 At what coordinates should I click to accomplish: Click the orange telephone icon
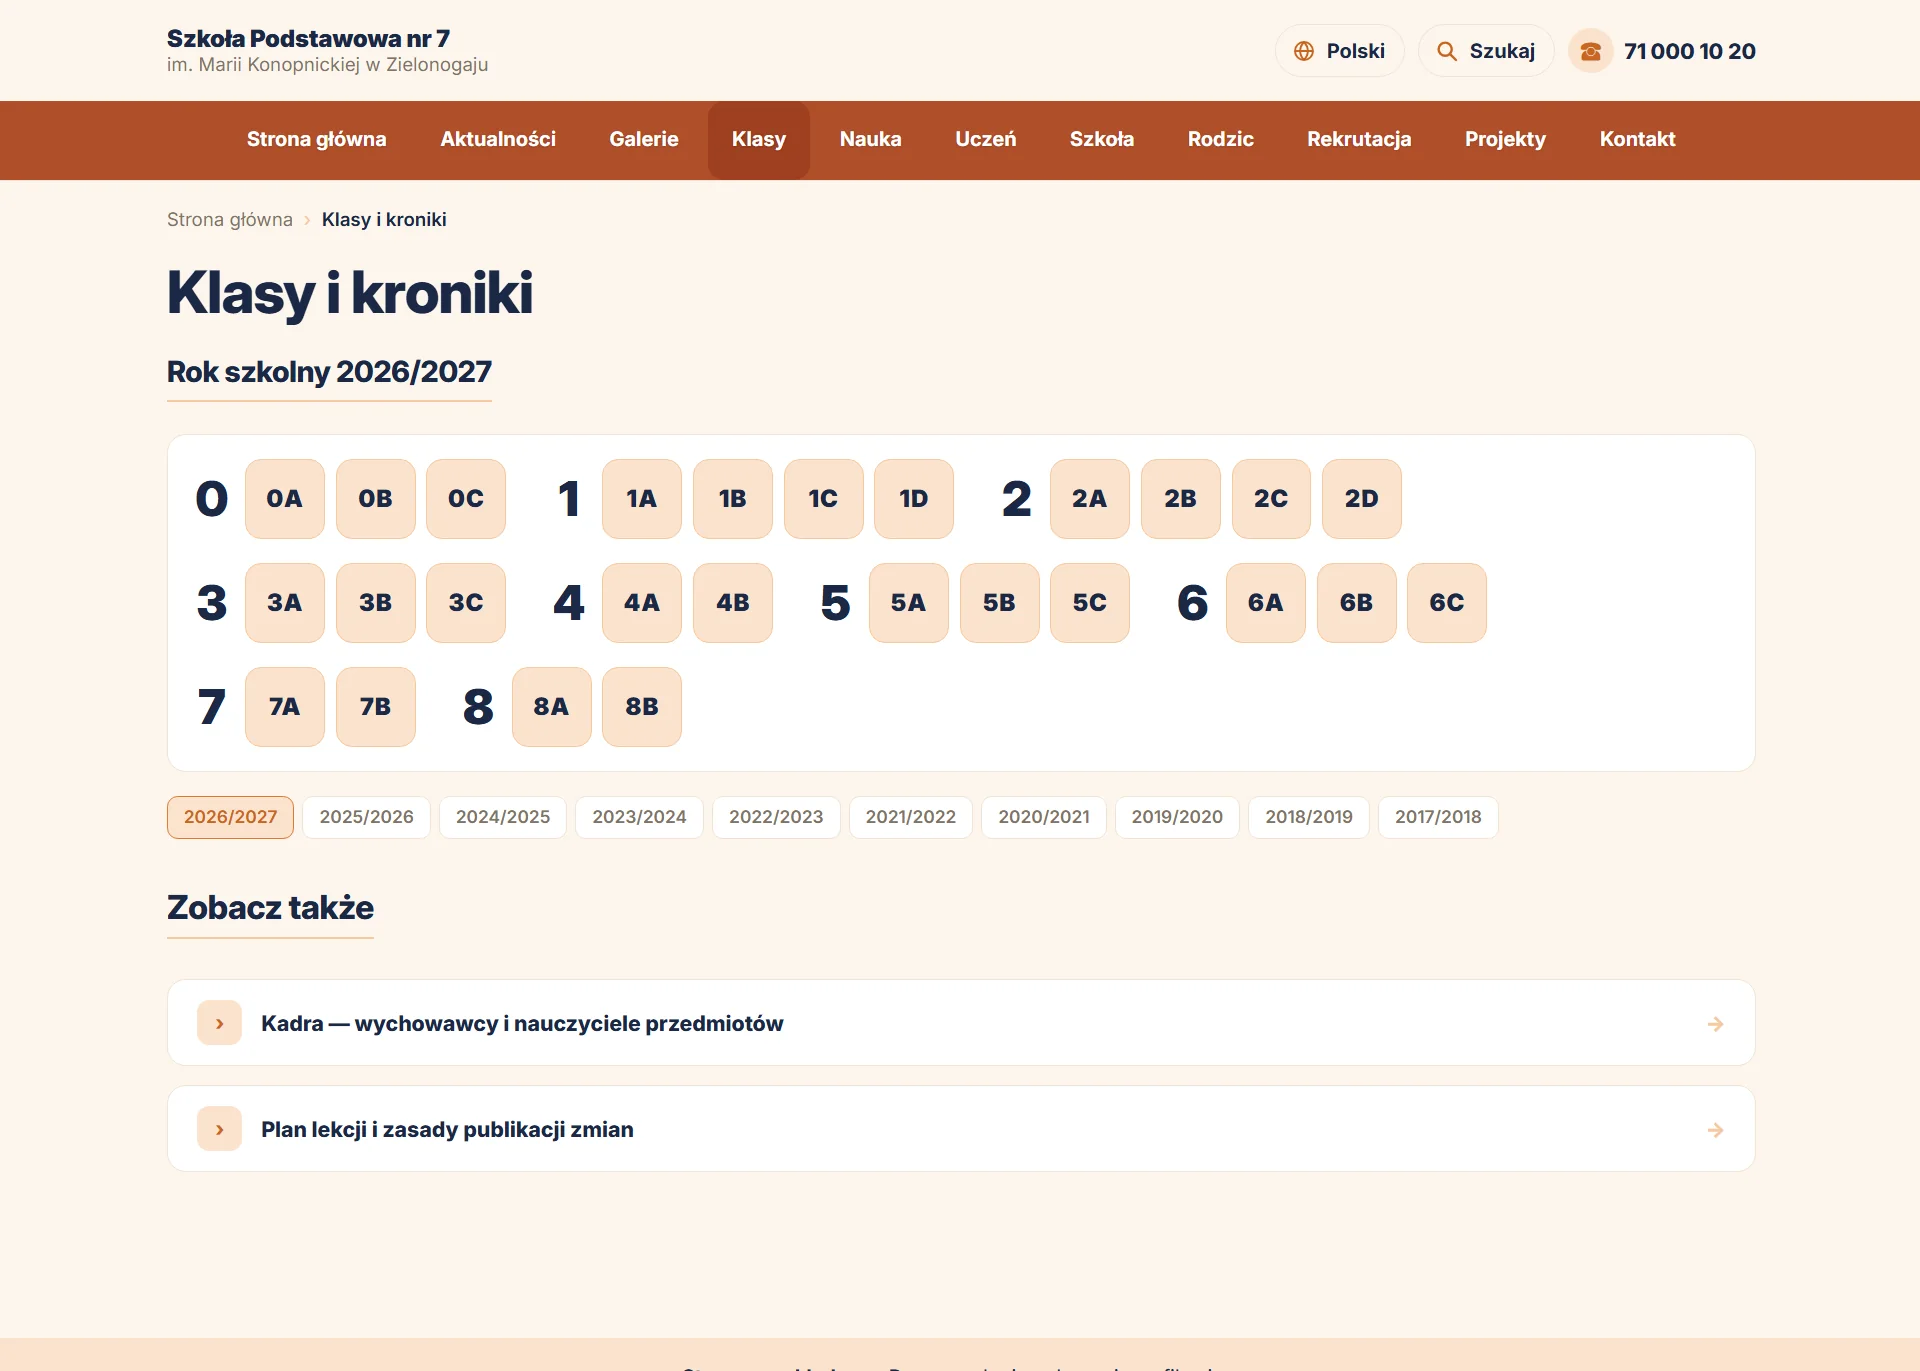point(1590,51)
